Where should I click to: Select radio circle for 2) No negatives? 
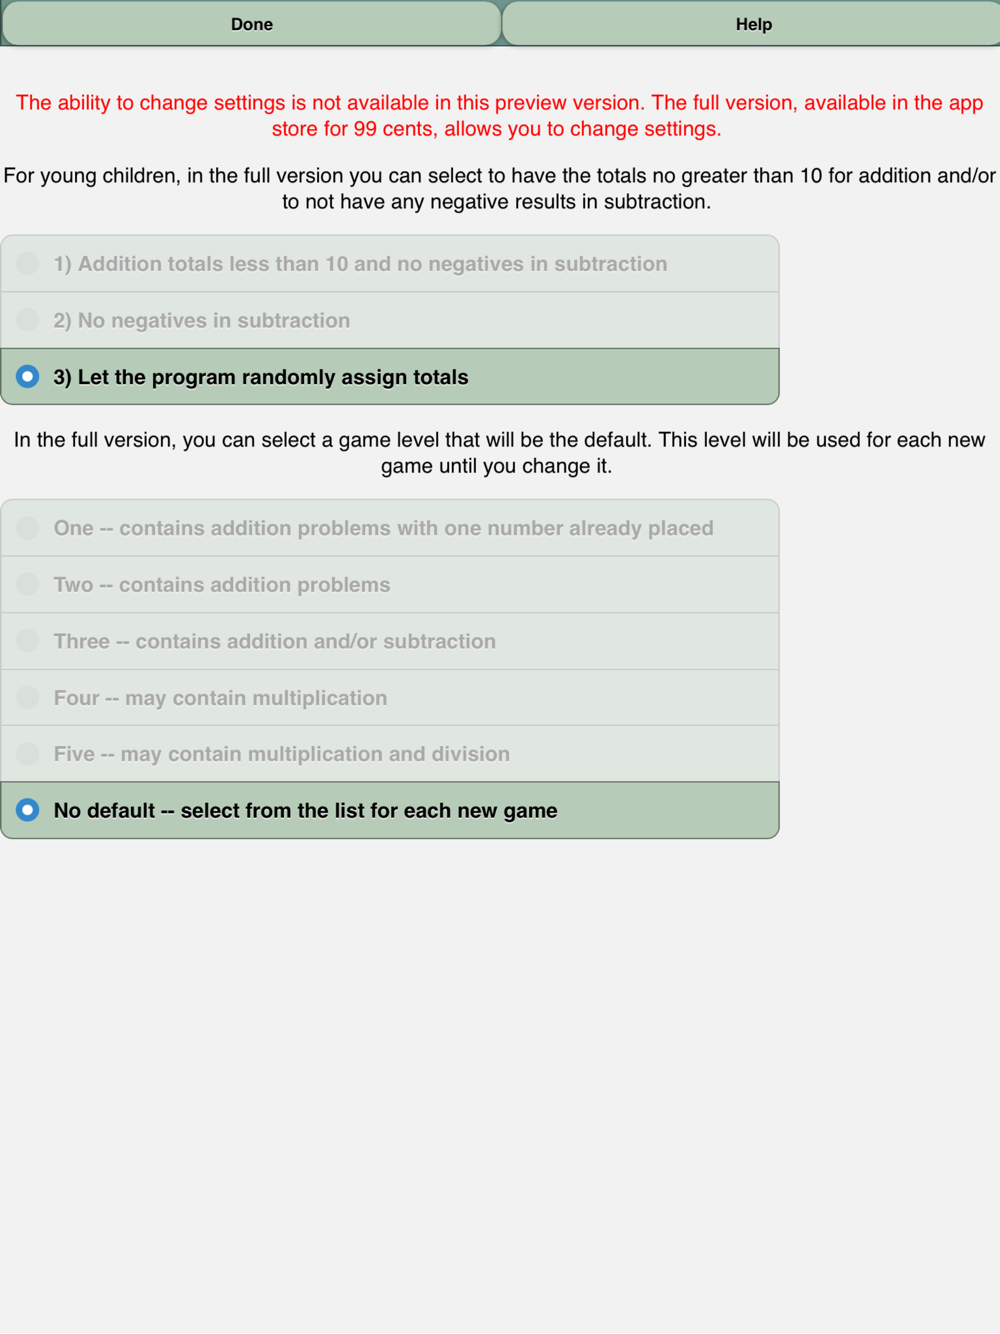28,320
